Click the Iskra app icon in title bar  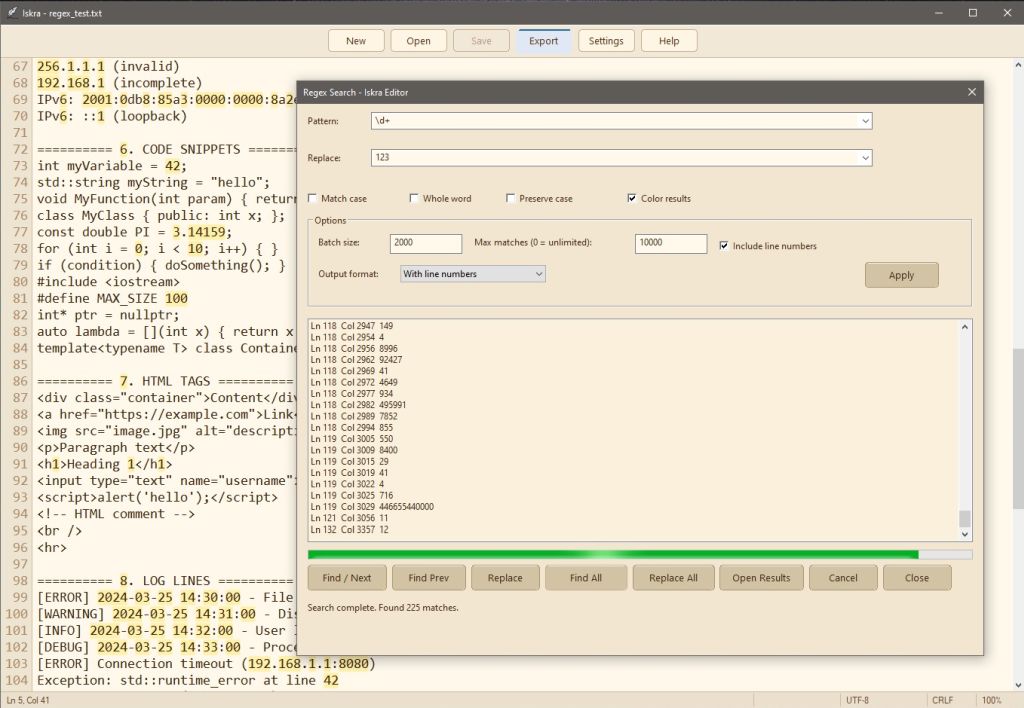[12, 13]
